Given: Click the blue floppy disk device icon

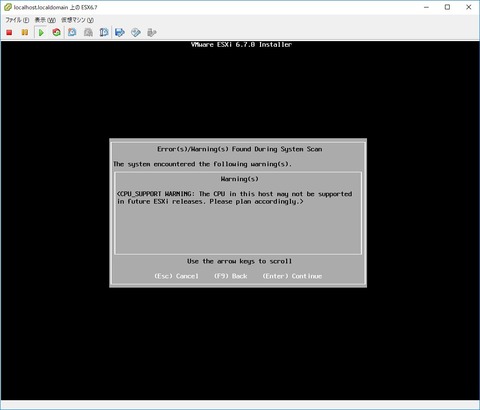Looking at the screenshot, I should click(120, 32).
